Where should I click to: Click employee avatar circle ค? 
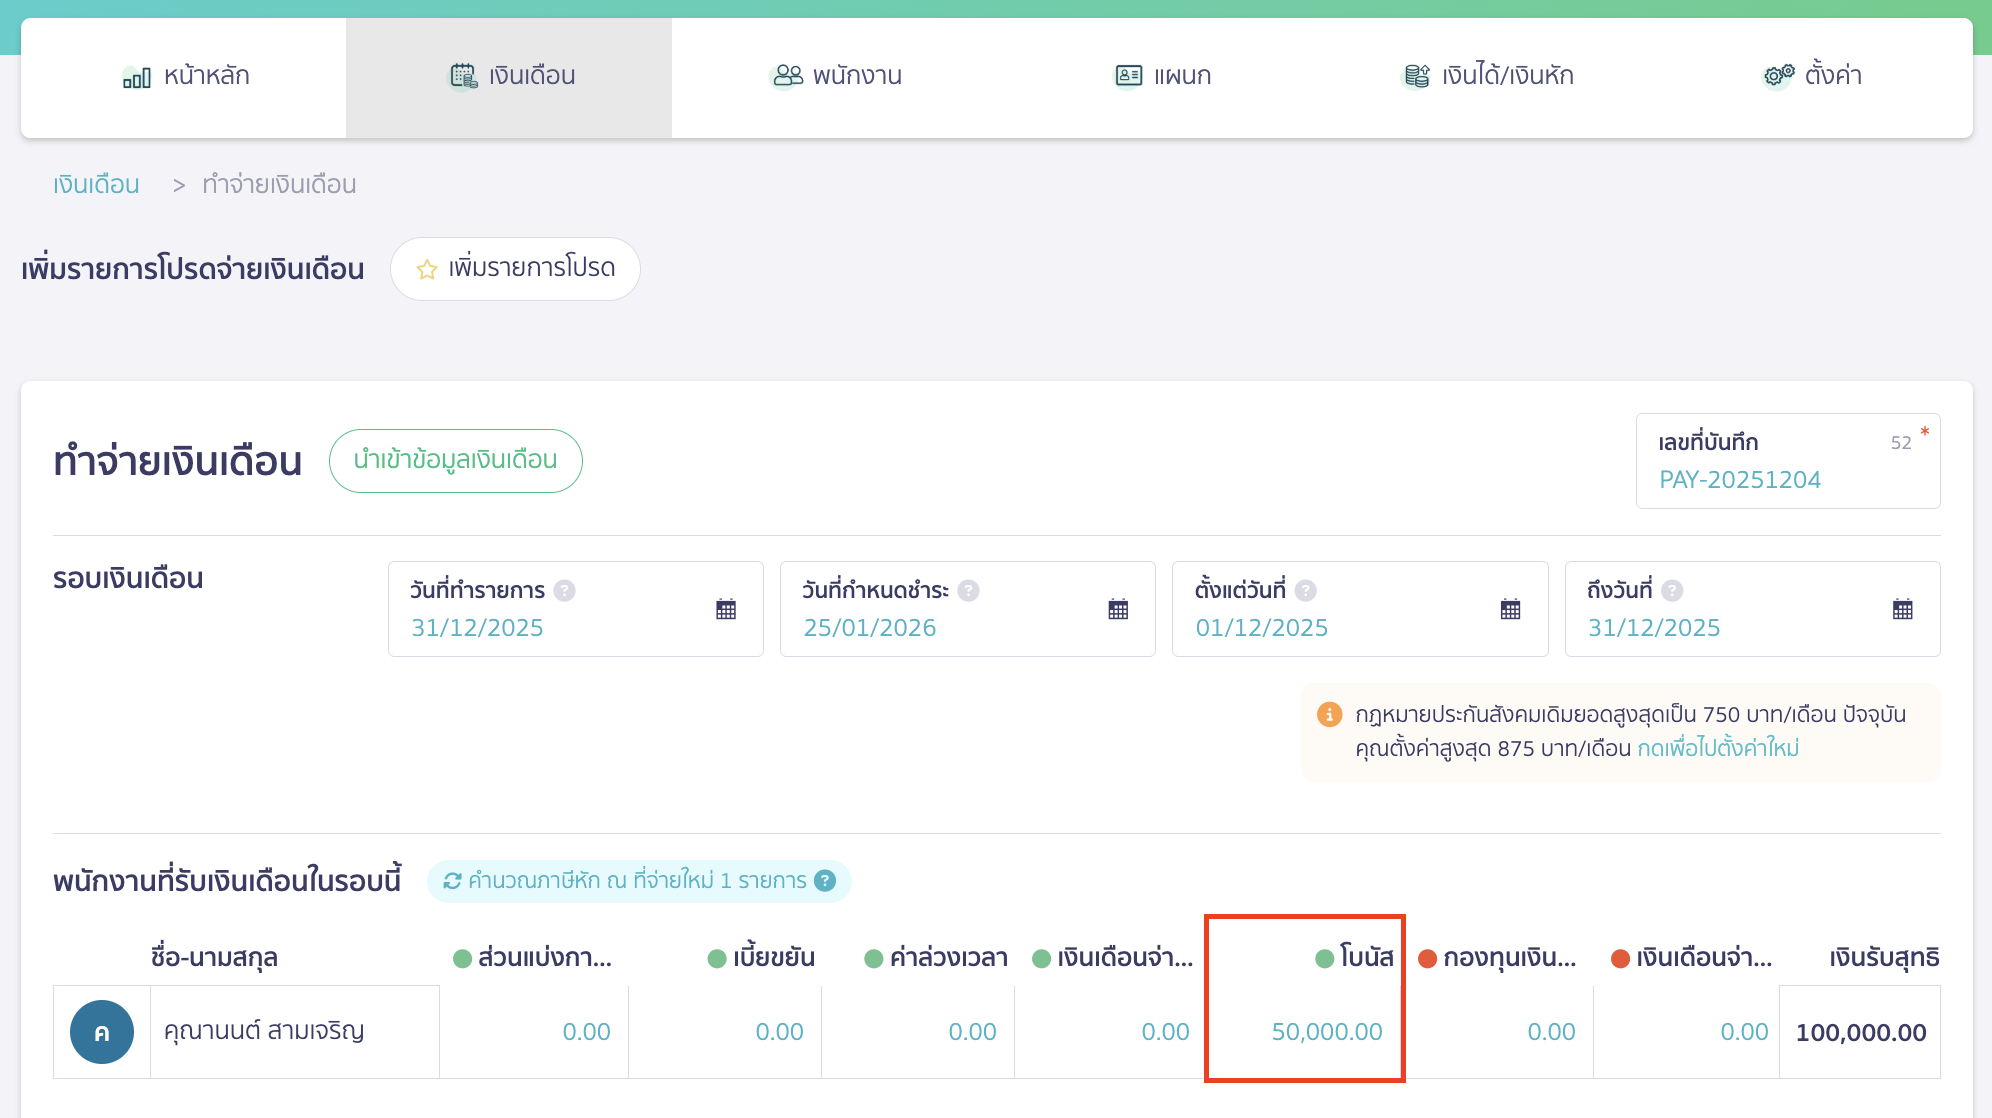(x=102, y=1032)
